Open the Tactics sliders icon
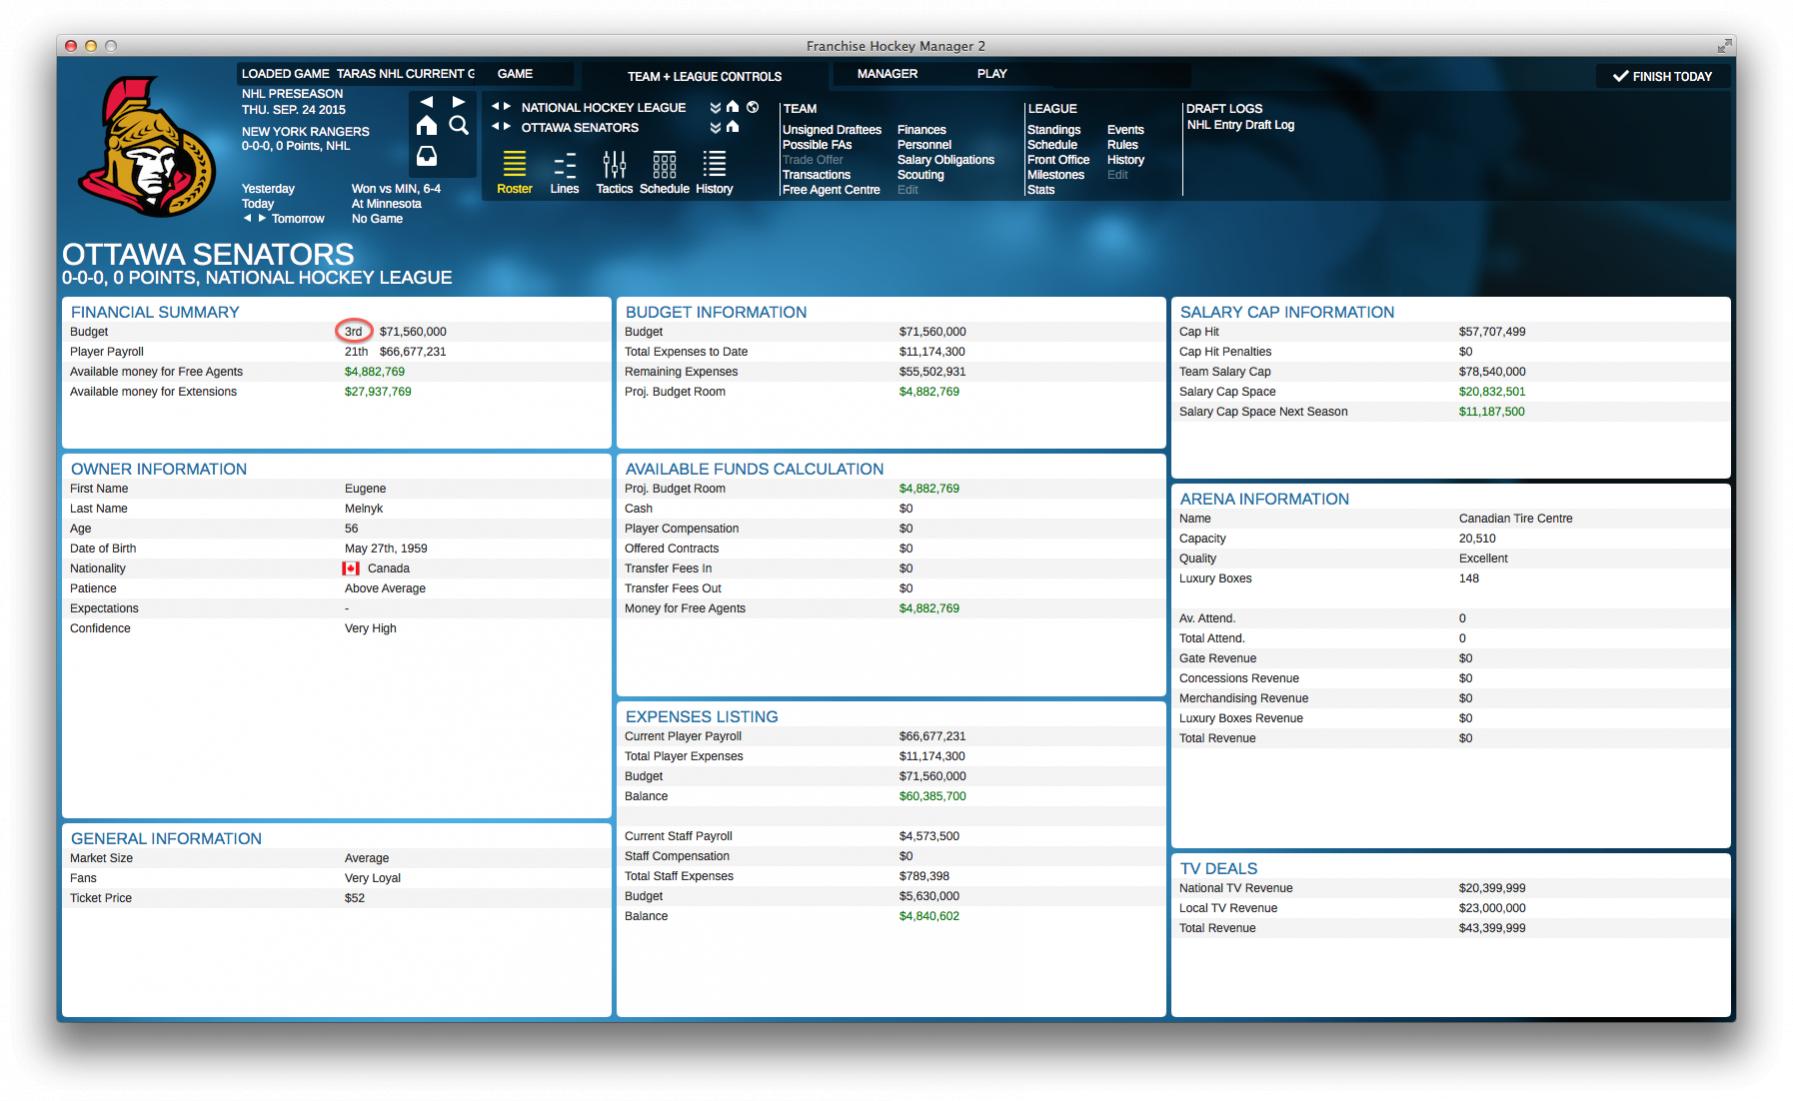The width and height of the screenshot is (1793, 1101). coord(614,165)
